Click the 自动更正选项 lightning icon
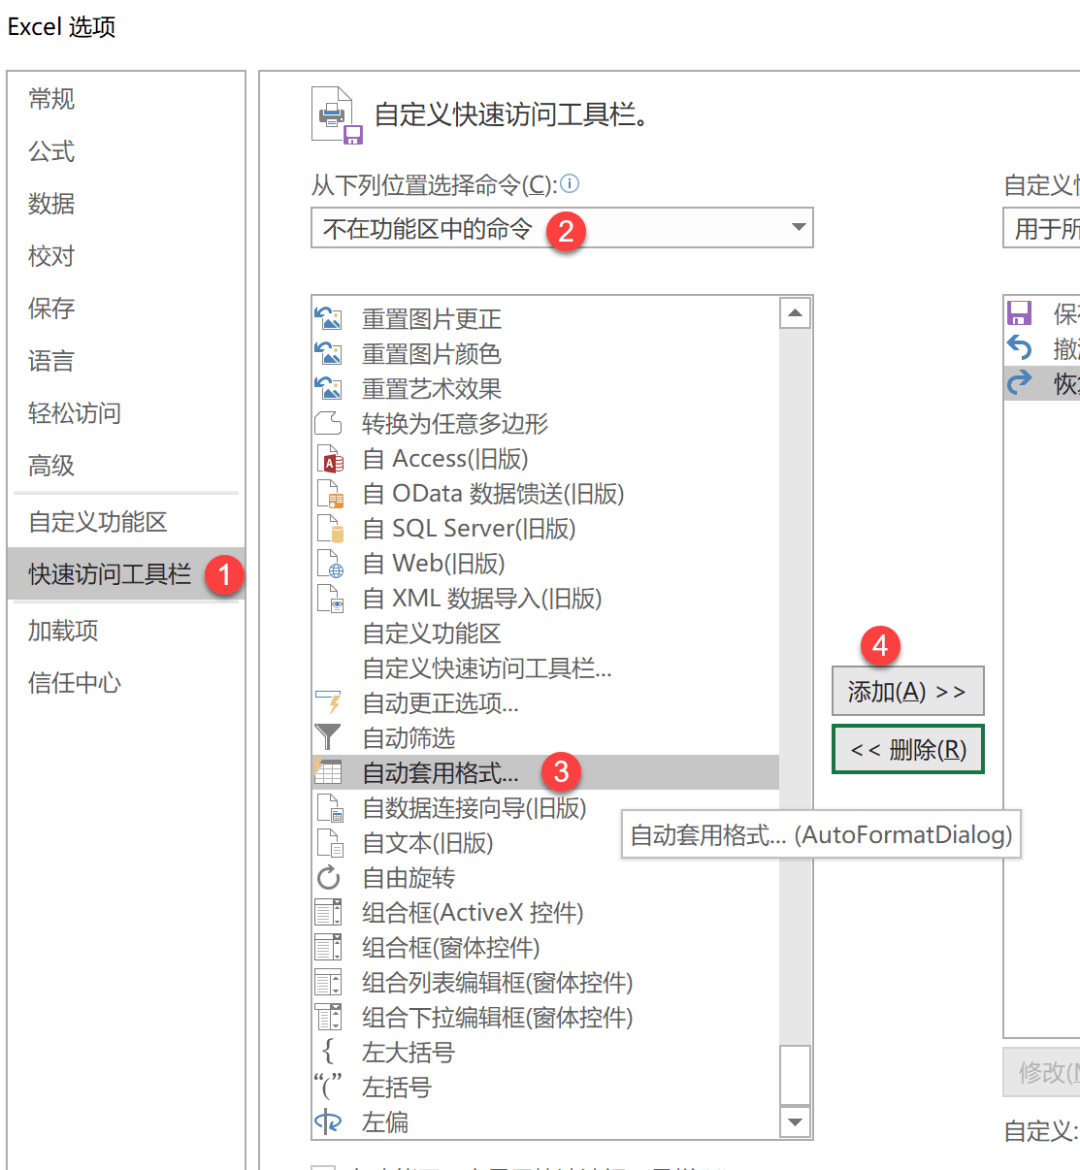This screenshot has height=1170, width=1080. point(328,703)
